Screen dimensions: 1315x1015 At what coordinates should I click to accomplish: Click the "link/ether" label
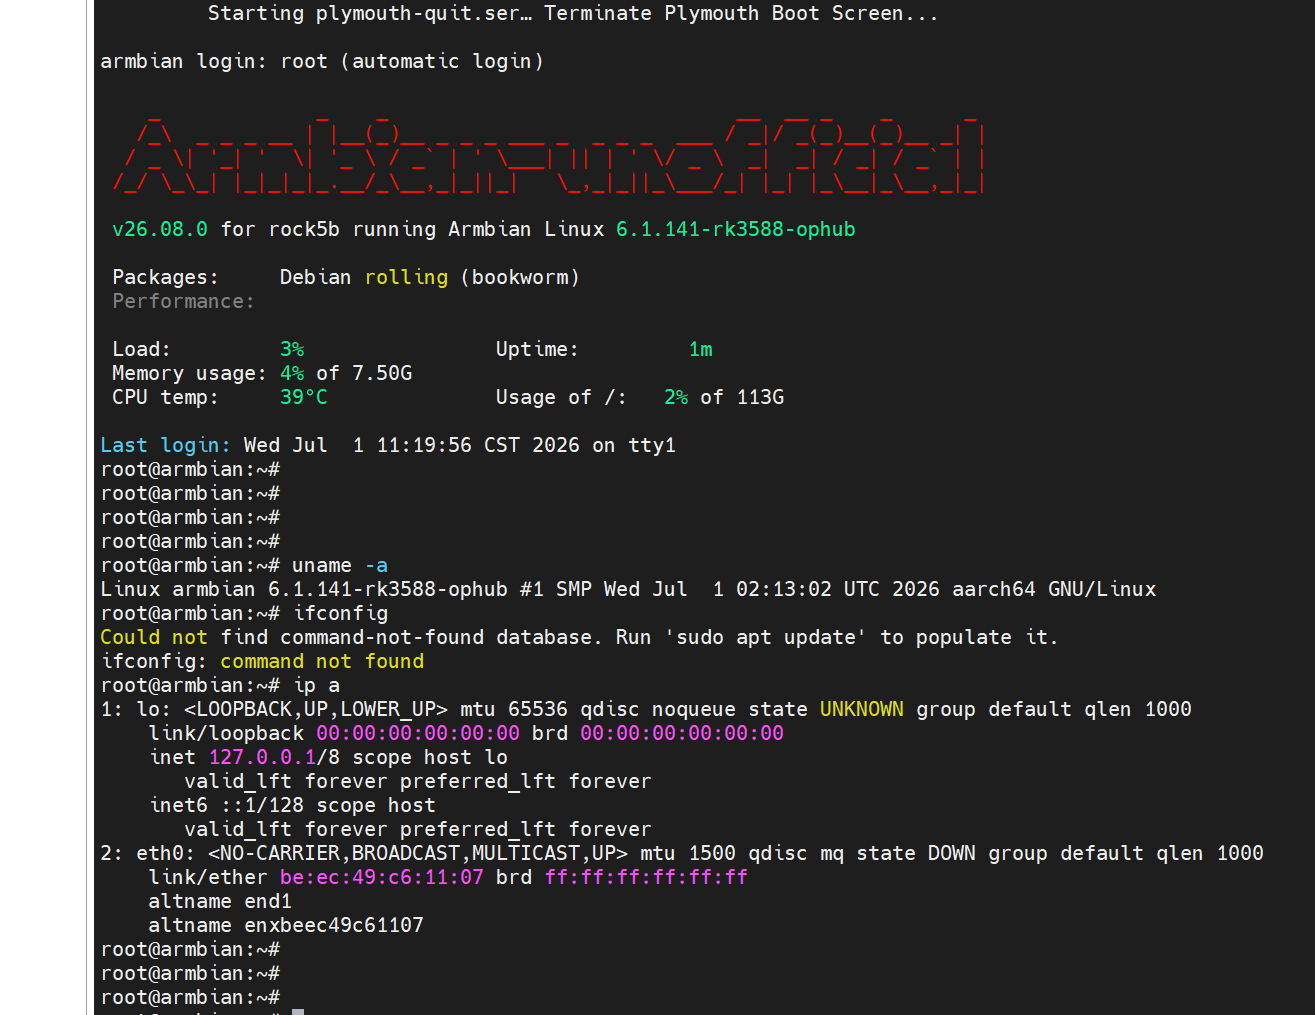pyautogui.click(x=208, y=878)
